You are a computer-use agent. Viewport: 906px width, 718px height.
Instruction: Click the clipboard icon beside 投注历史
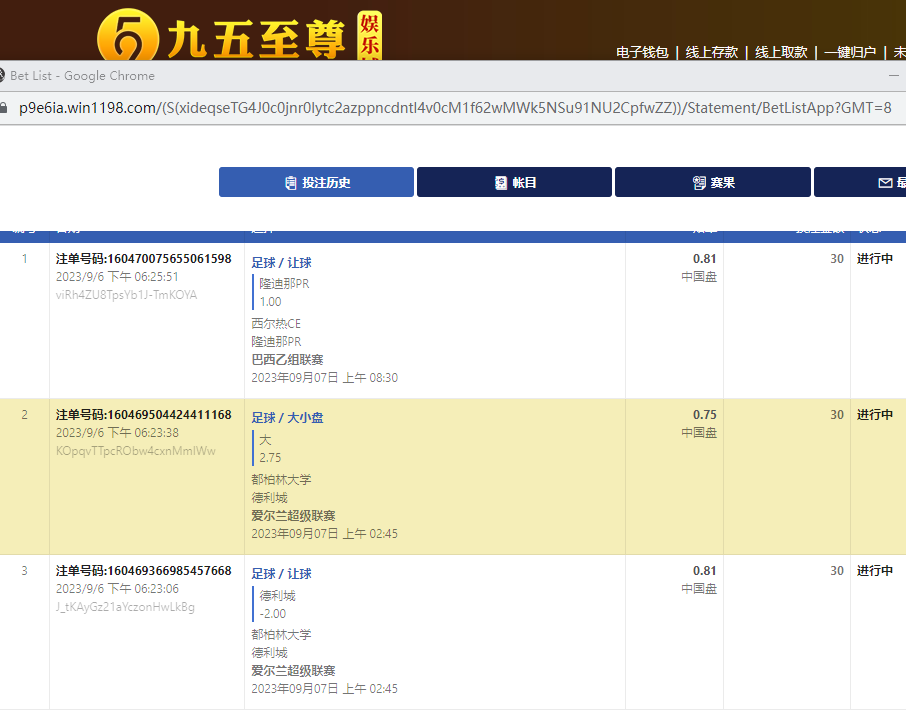tap(291, 183)
